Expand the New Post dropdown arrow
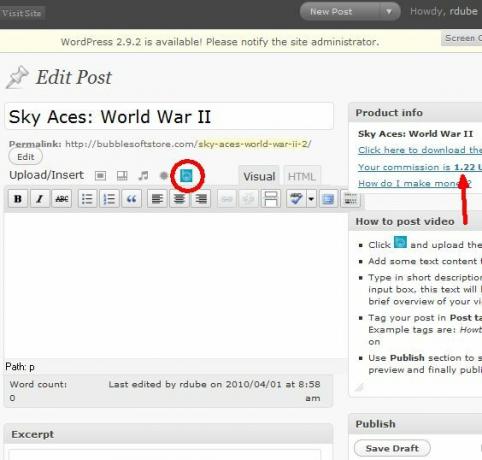Image resolution: width=482 pixels, height=460 pixels. 389,12
